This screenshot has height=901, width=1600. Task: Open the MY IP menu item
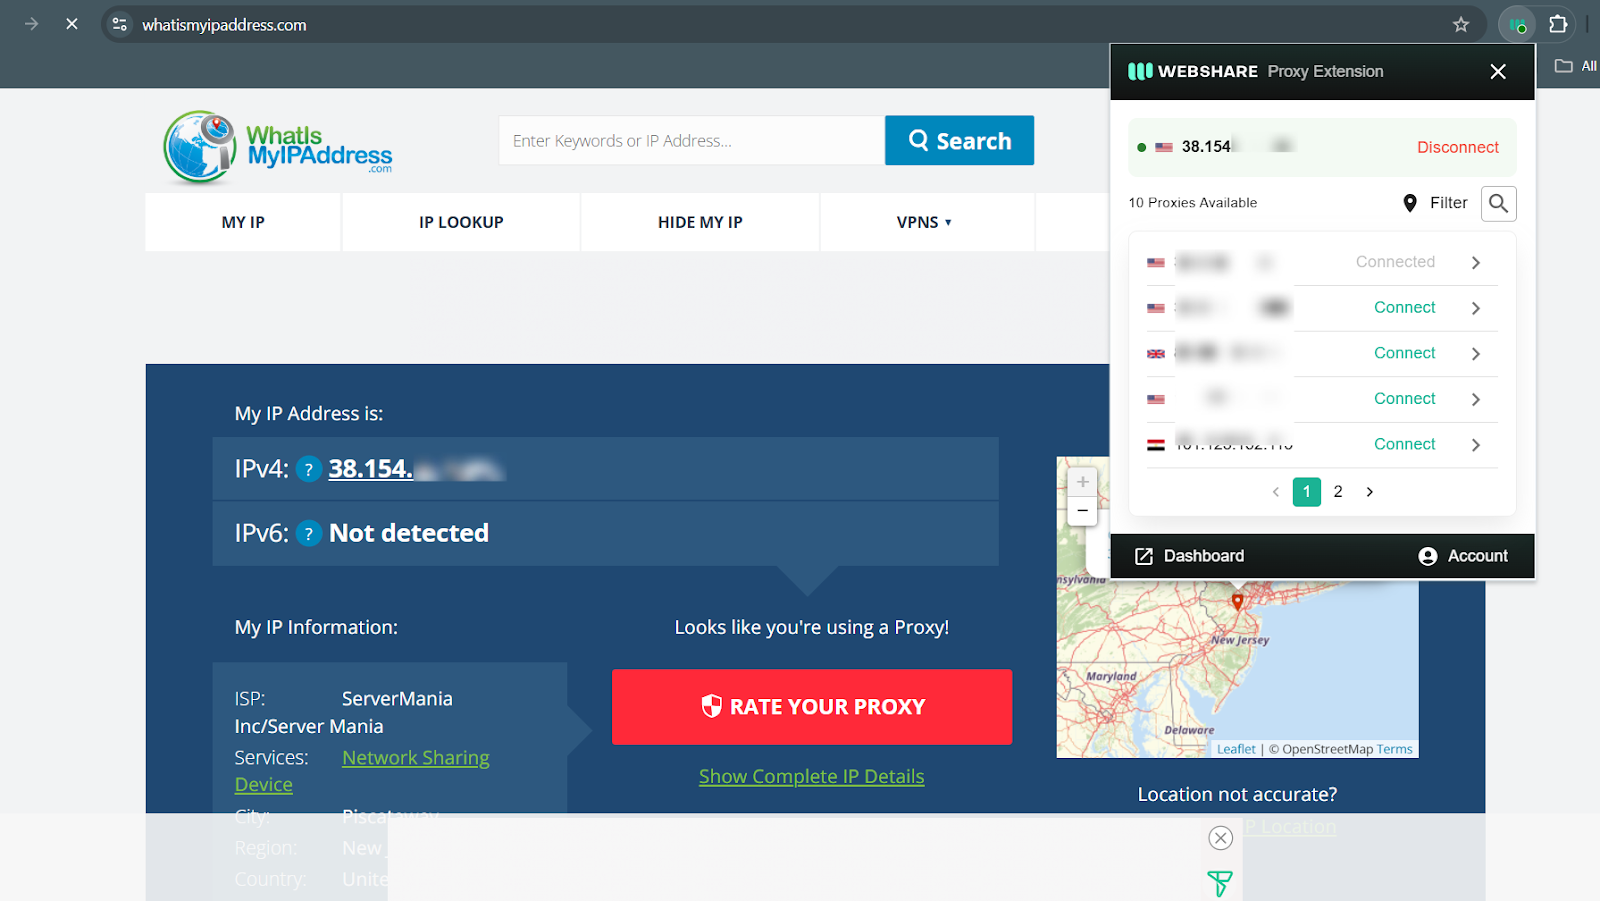[x=243, y=222]
